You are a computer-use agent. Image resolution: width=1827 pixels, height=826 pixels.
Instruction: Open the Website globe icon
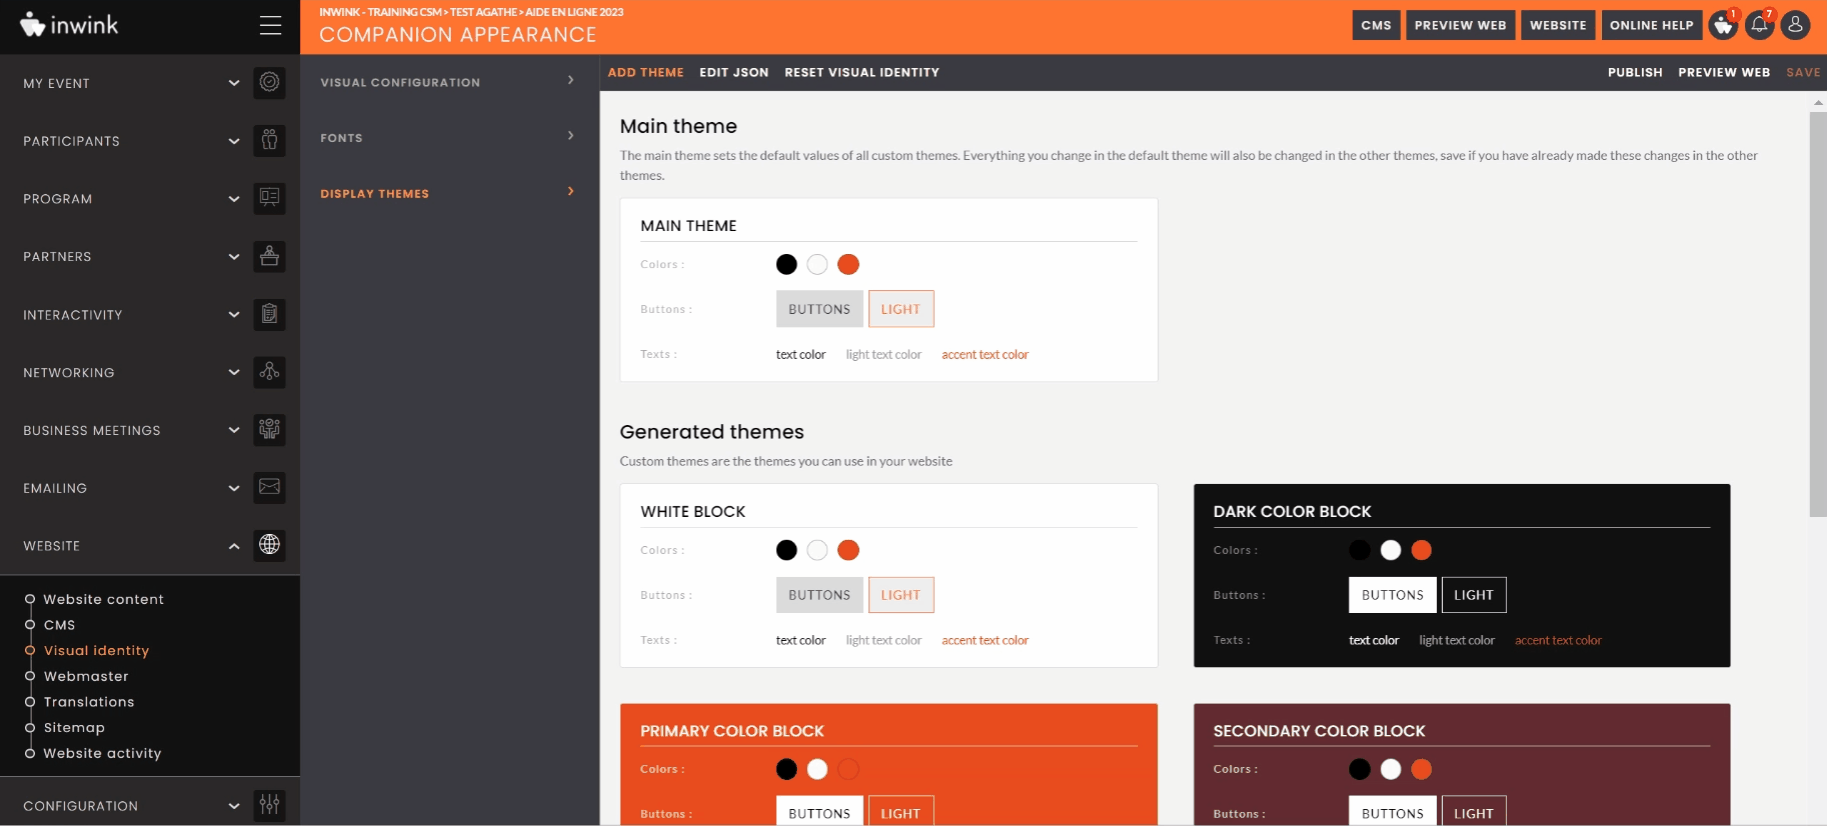tap(270, 545)
